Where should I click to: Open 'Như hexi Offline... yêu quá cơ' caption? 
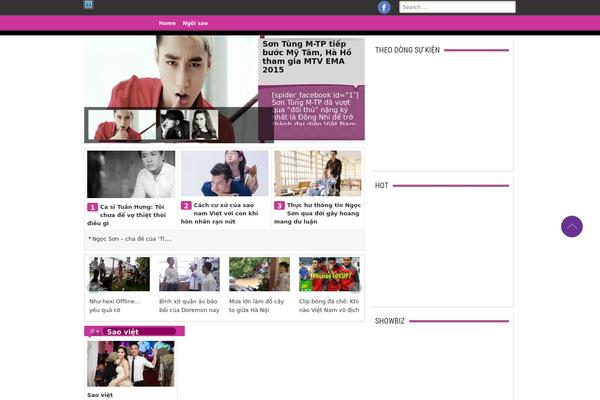click(114, 305)
